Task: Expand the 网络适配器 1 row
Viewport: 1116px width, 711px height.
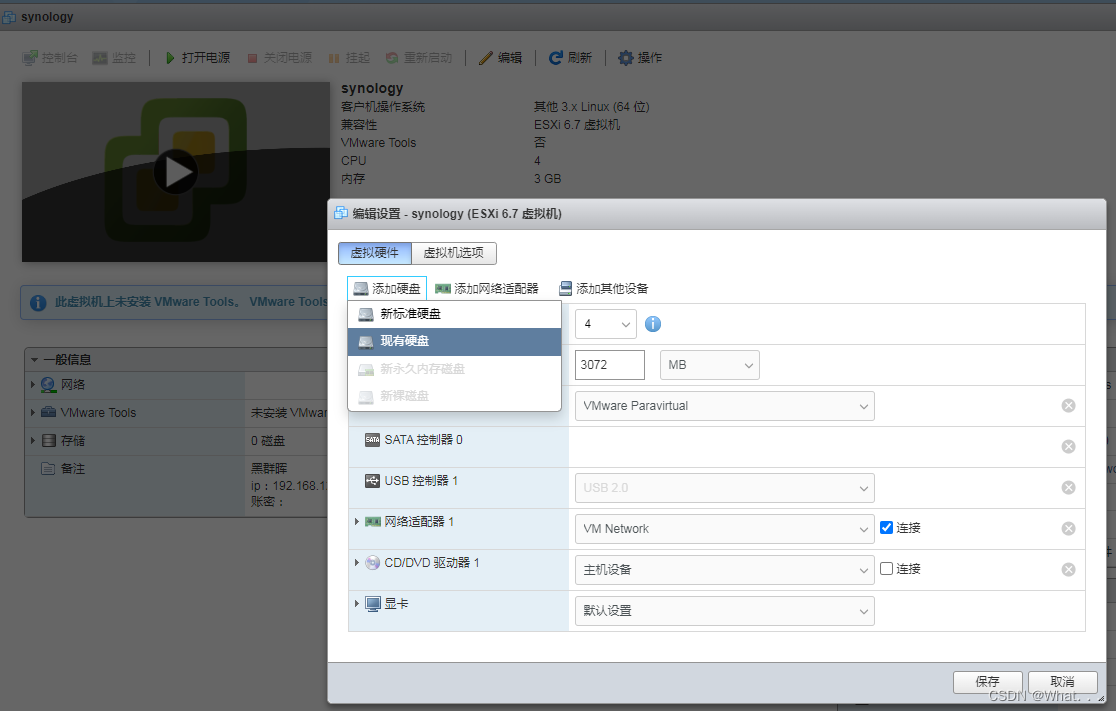Action: (x=357, y=522)
